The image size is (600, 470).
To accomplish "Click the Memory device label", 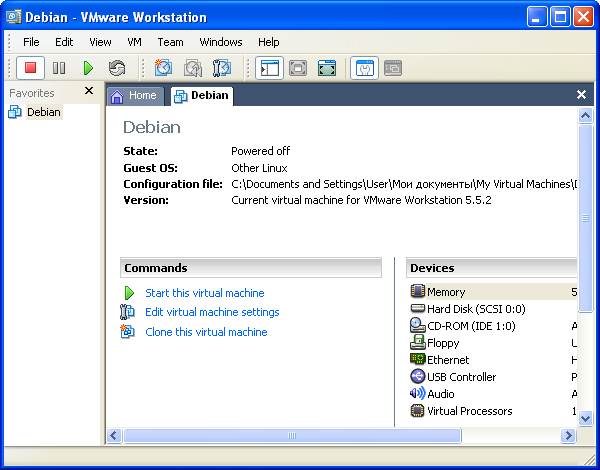I will pyautogui.click(x=446, y=292).
